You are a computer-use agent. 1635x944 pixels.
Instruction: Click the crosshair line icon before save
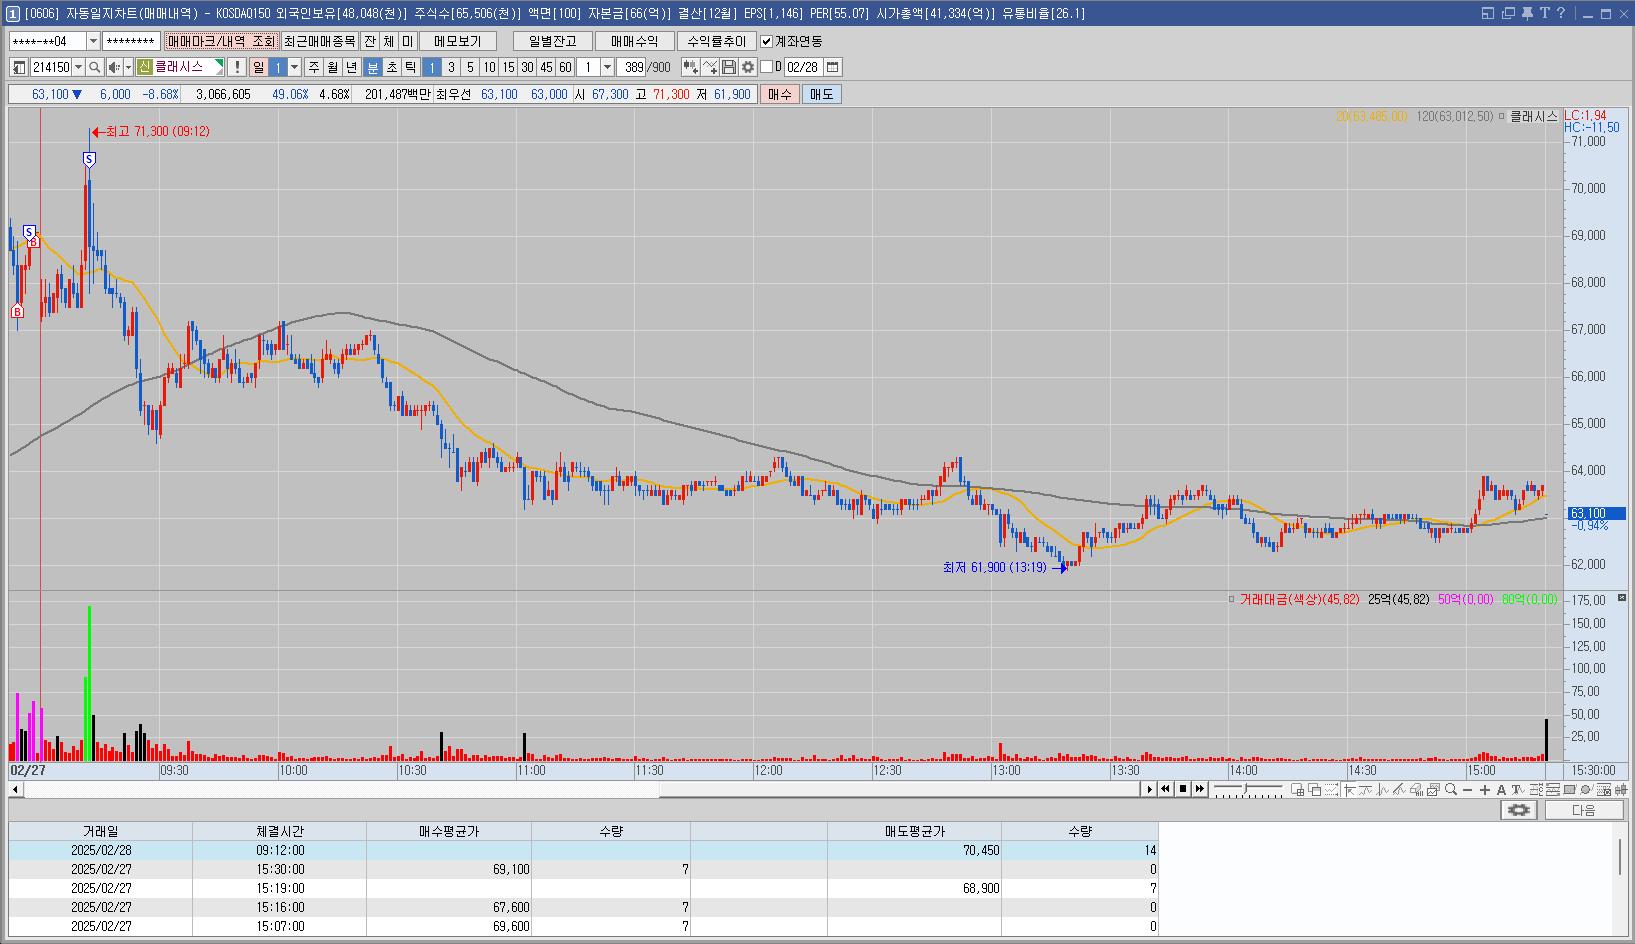(710, 67)
